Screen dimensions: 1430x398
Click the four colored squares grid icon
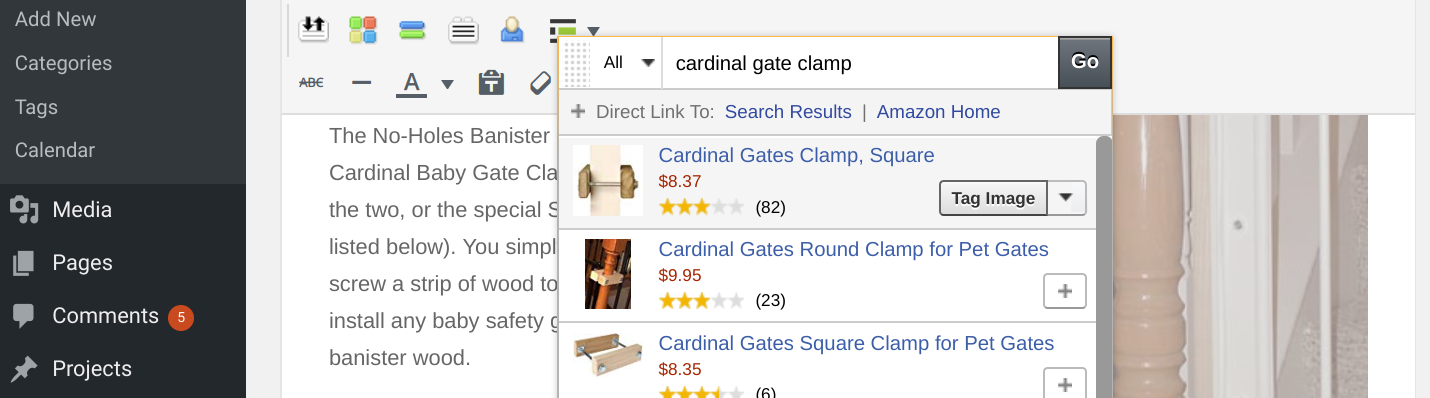362,30
